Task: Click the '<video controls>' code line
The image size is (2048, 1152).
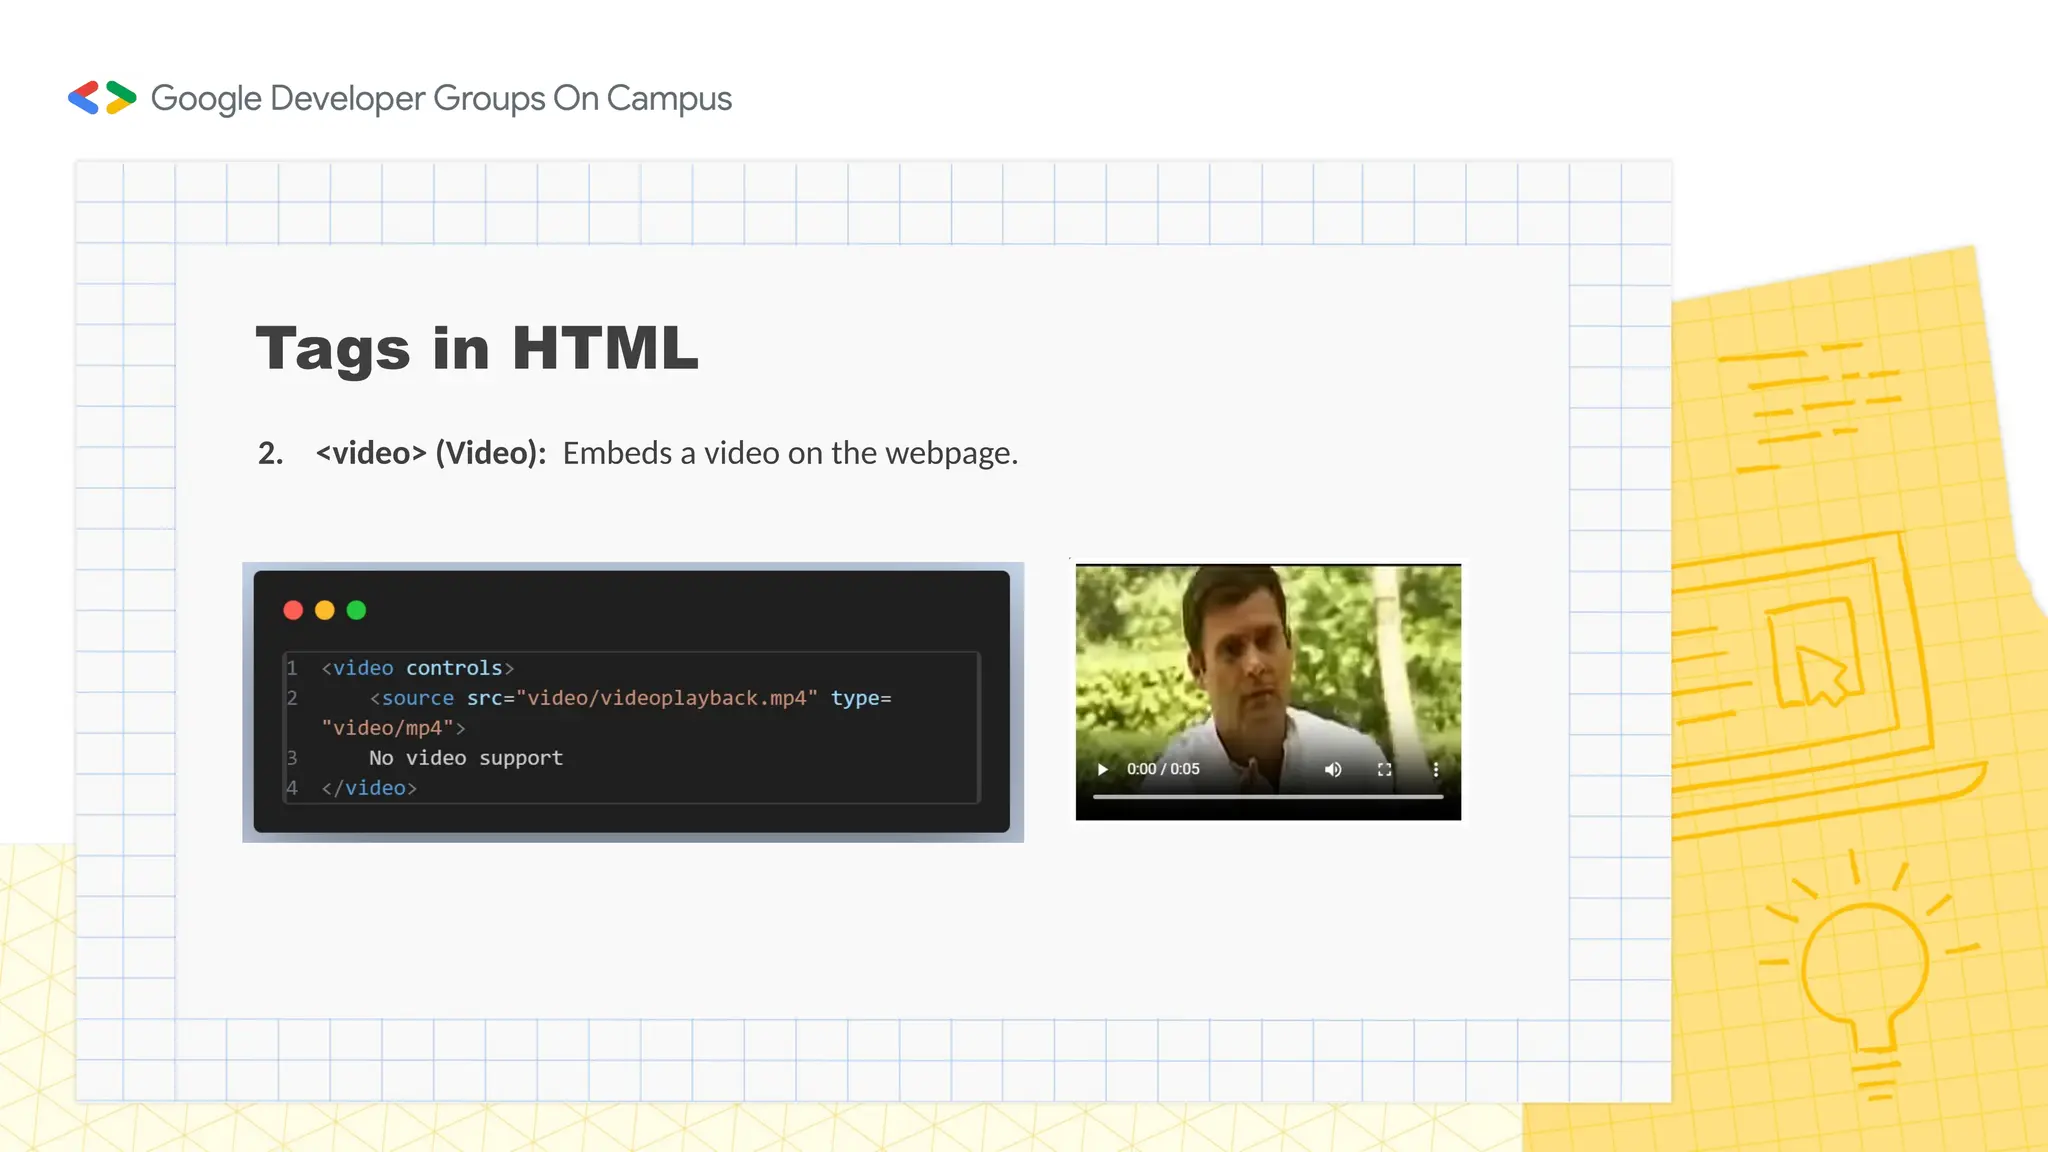Action: pos(417,668)
